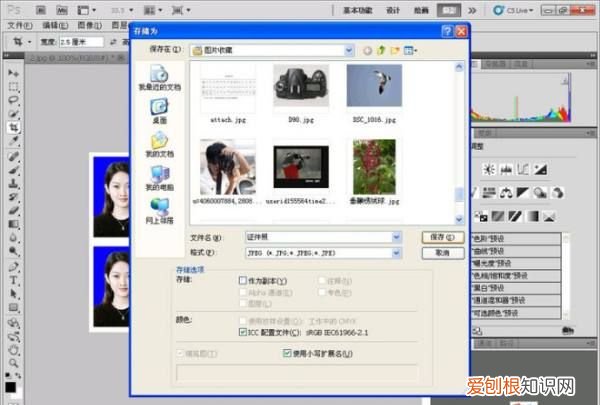Viewport: 600px width, 405px height.
Task: Click the black foreground color swatch
Action: [10, 387]
